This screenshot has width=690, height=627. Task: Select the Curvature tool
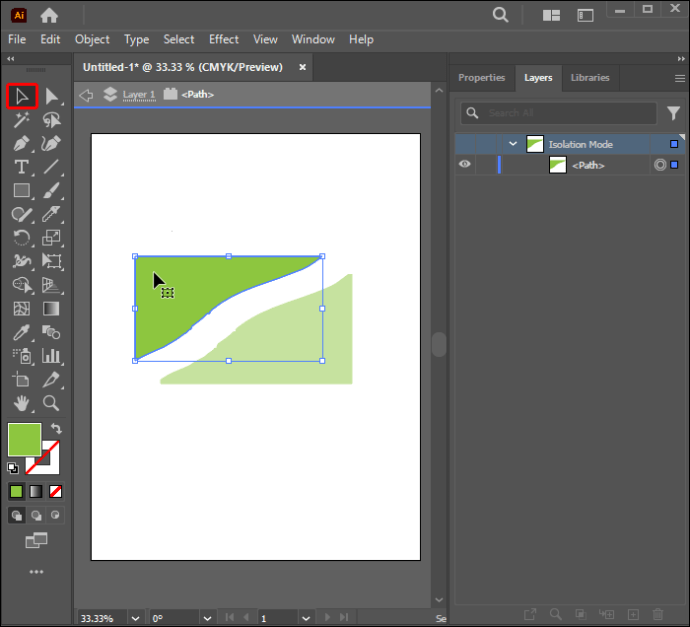coord(52,143)
